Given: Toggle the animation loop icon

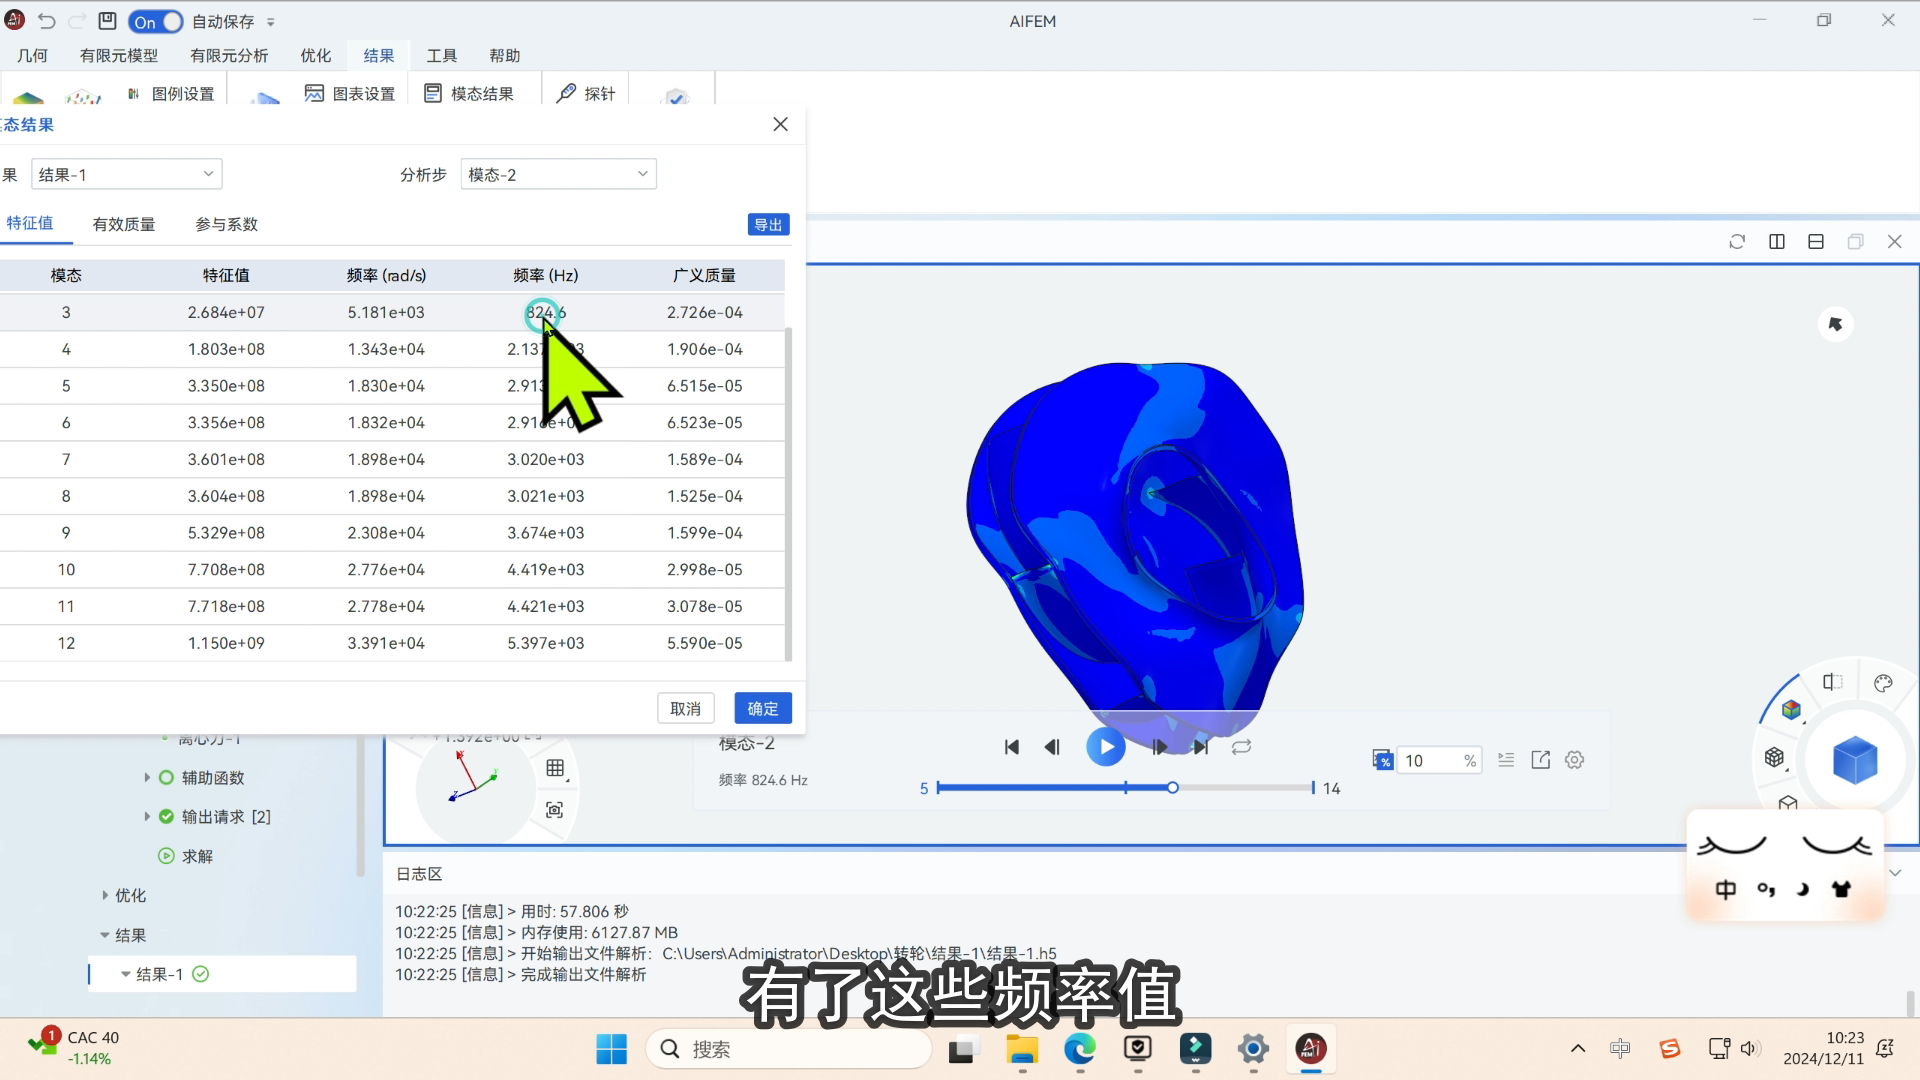Looking at the screenshot, I should [x=1241, y=747].
